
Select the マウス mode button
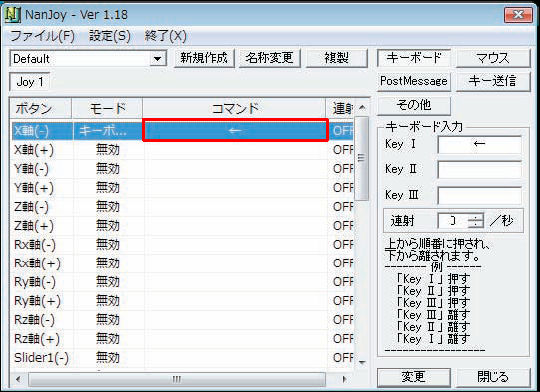[x=493, y=58]
